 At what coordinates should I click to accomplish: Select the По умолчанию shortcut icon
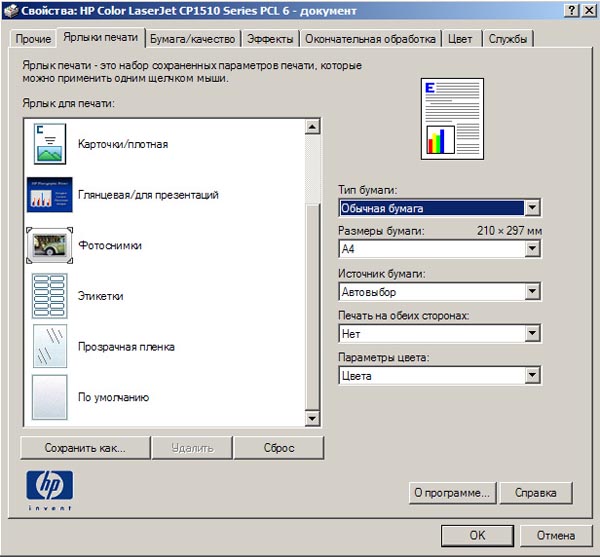coord(49,397)
